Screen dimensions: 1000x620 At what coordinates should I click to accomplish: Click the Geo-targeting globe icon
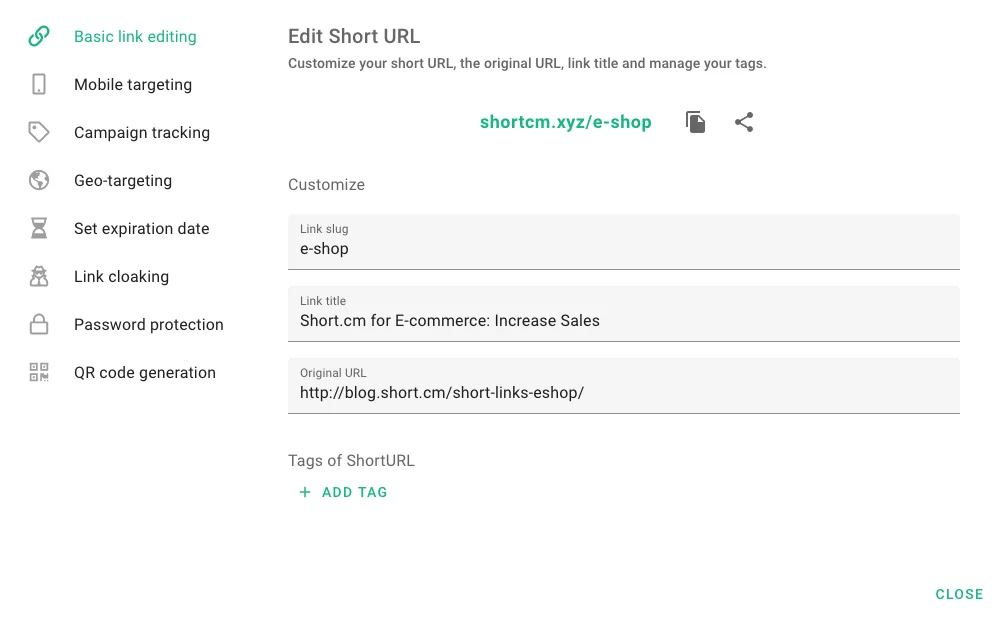[x=38, y=180]
